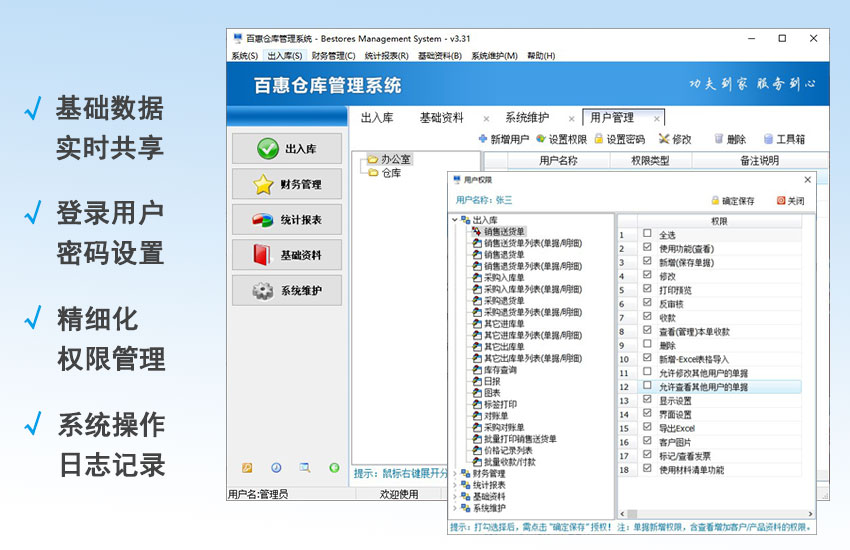850x550 pixels.
Task: Close the 用户管理 tab
Action: [x=656, y=119]
